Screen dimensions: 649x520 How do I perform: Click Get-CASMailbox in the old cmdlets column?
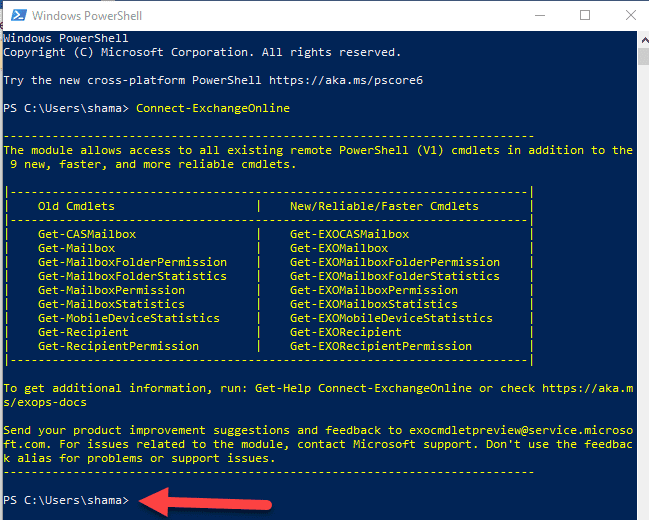(x=86, y=234)
